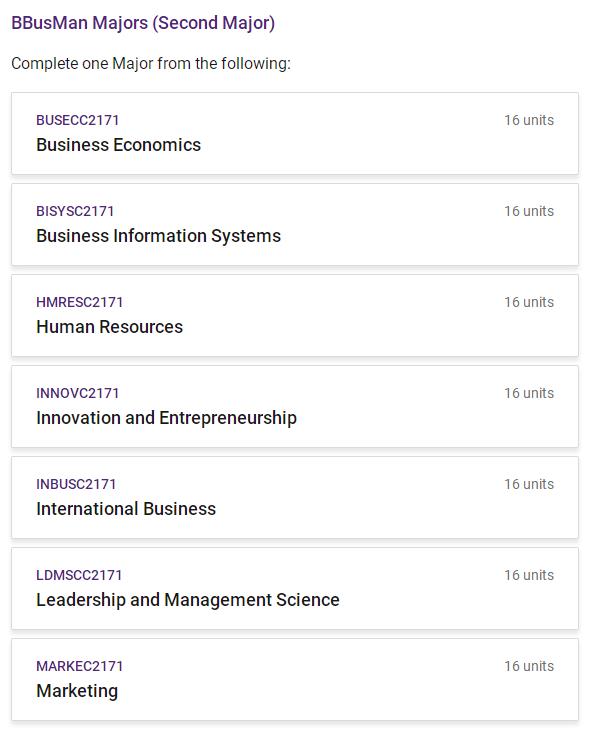Click the LDMSCC2171 code label

pos(79,576)
